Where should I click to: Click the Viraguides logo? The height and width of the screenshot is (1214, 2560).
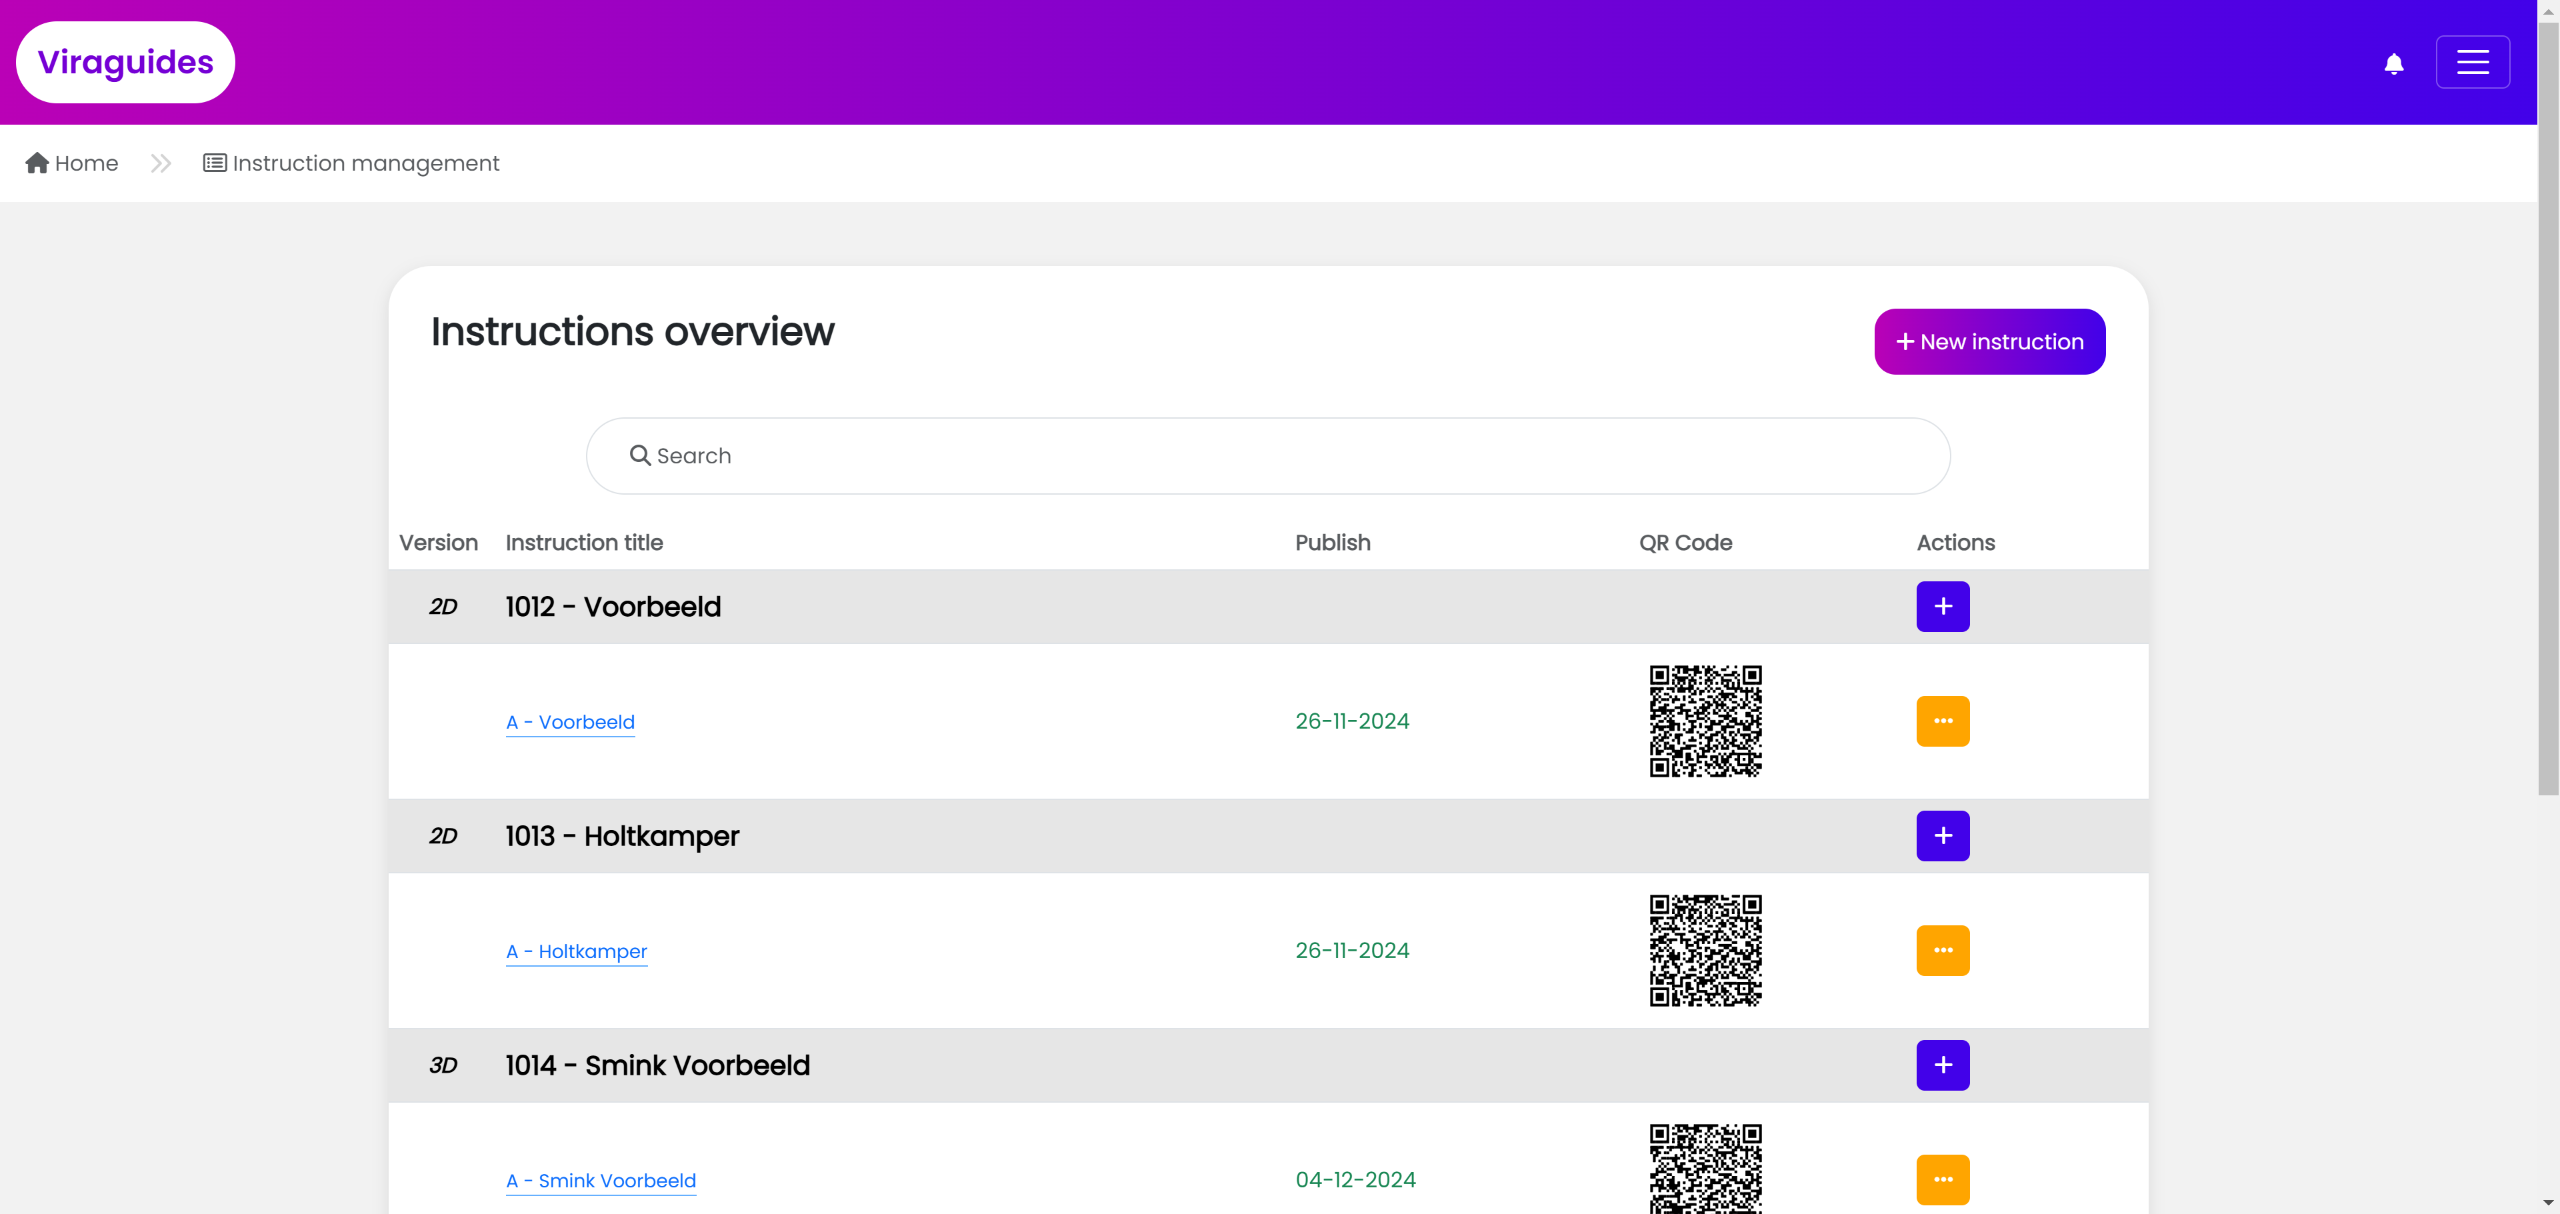coord(126,62)
